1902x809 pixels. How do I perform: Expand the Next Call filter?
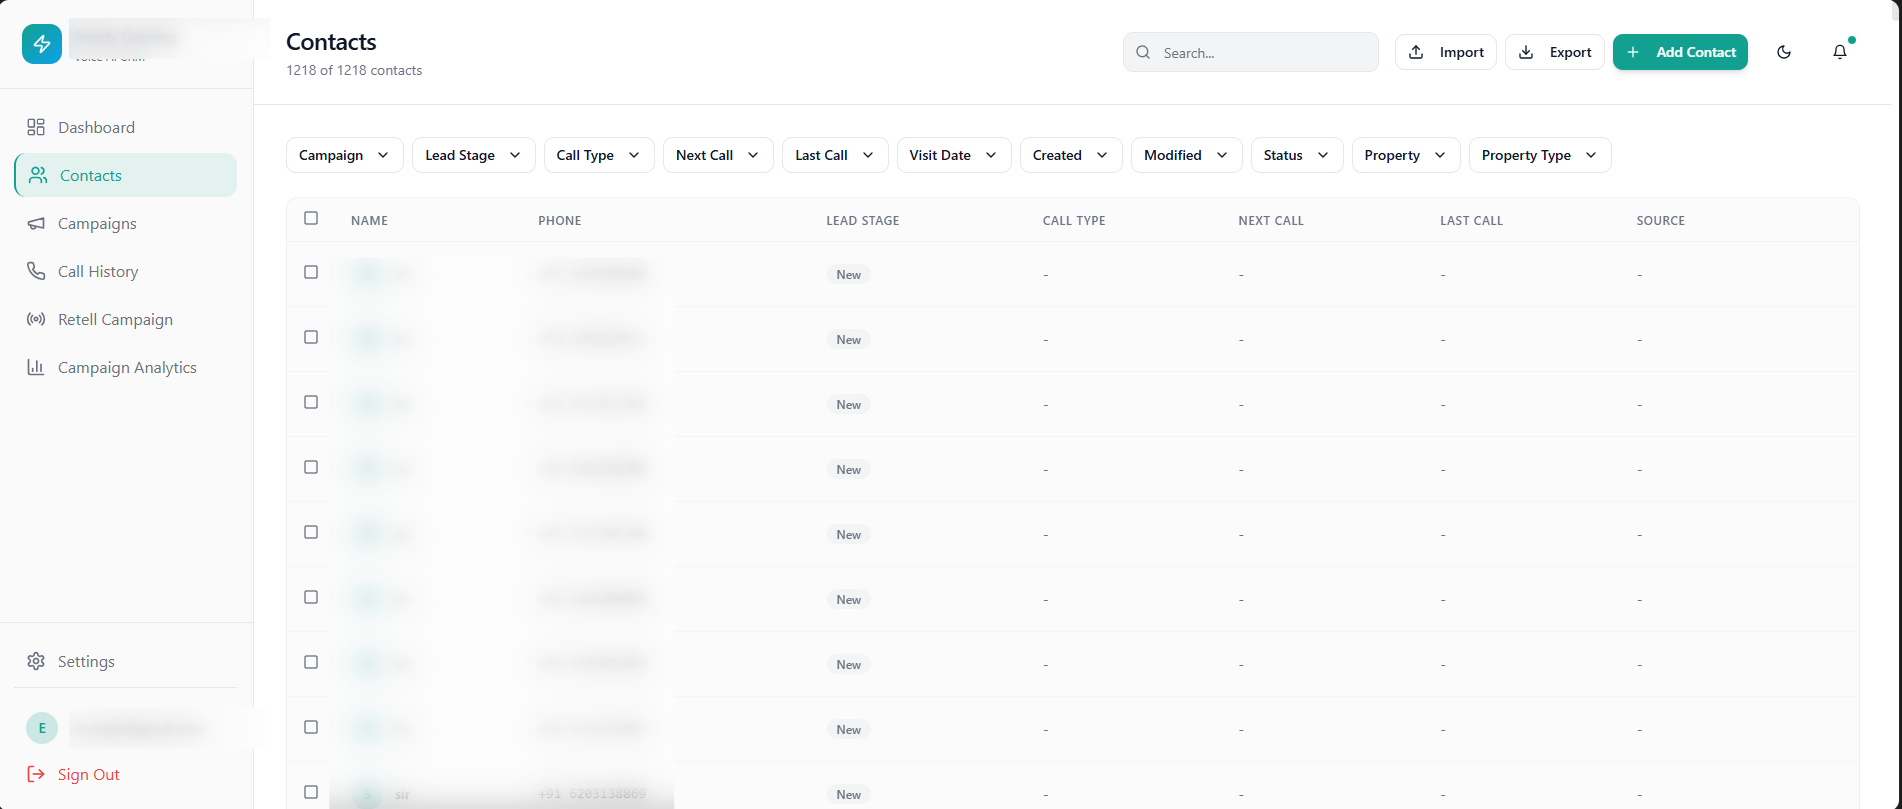click(x=718, y=155)
